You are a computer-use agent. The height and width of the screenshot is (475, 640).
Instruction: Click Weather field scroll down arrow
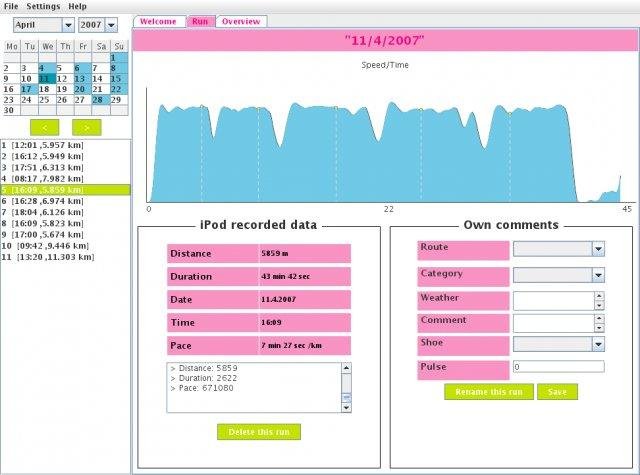coord(599,306)
